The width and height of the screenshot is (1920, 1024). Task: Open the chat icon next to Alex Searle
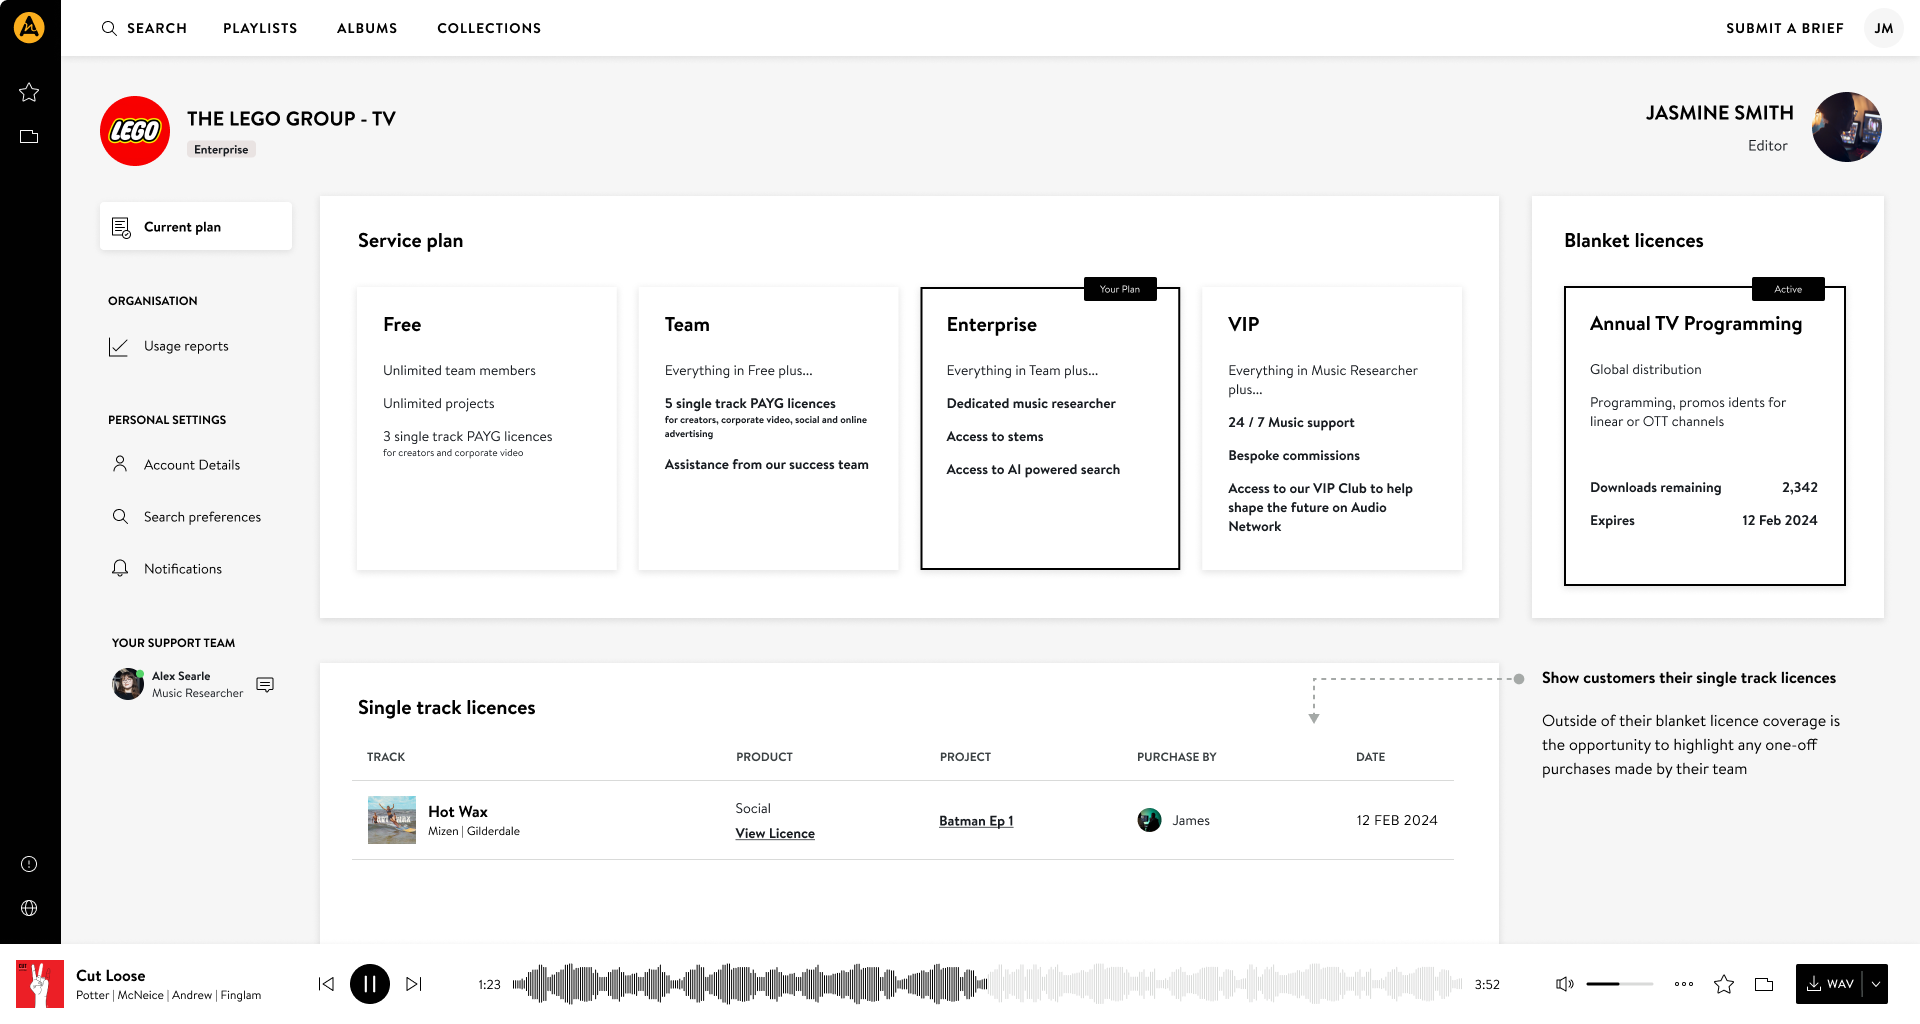(265, 684)
